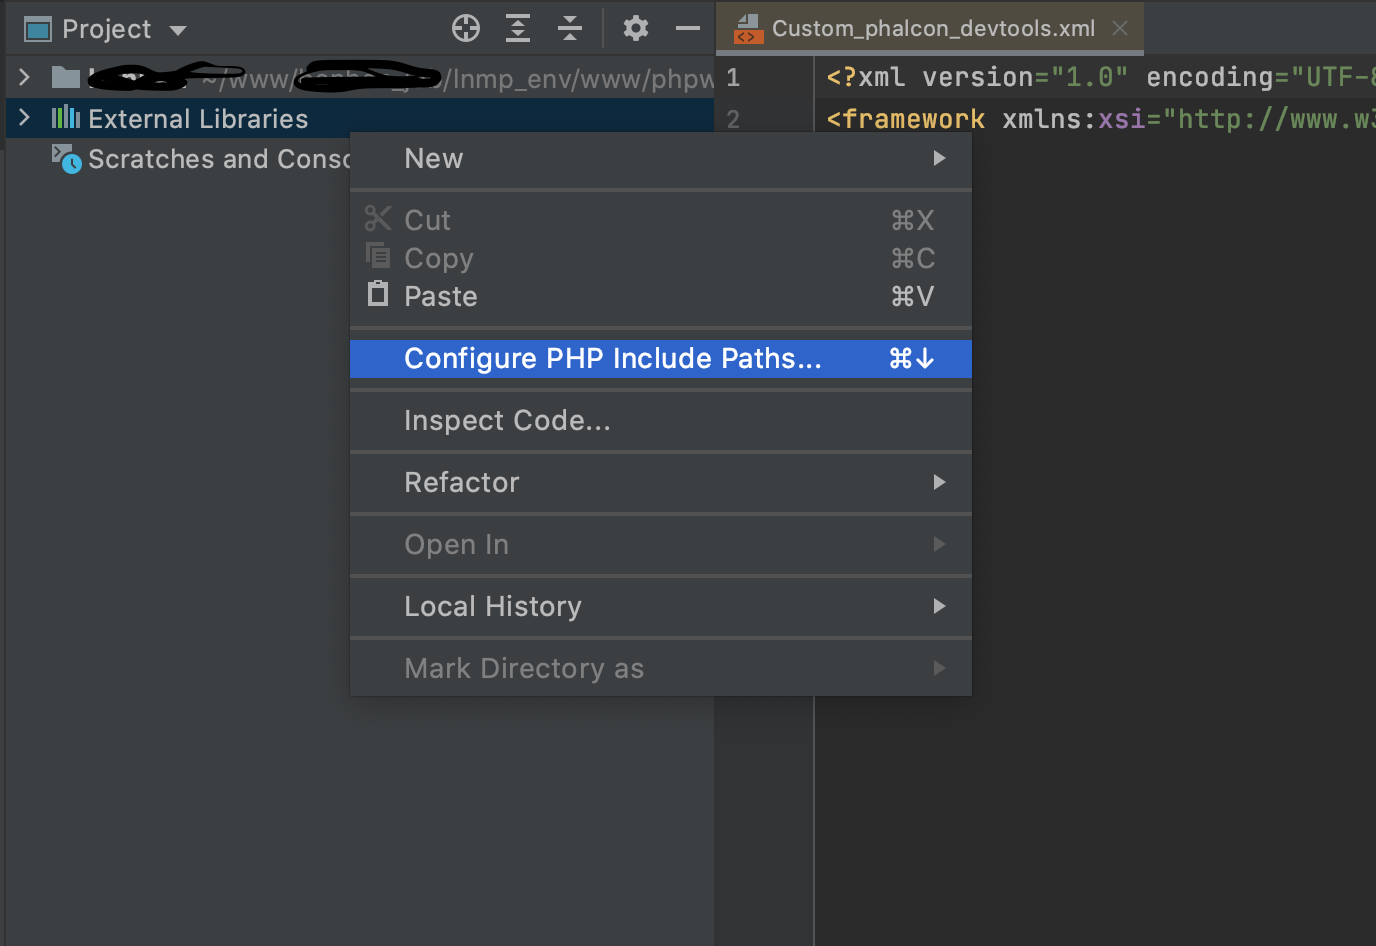This screenshot has width=1376, height=946.
Task: Choose Paste from the context menu
Action: click(x=441, y=297)
